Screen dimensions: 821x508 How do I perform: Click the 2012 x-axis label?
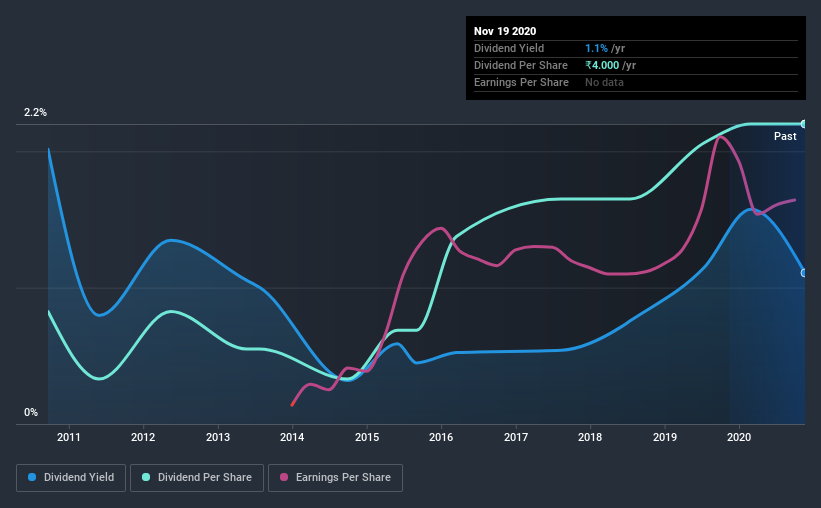click(x=143, y=437)
